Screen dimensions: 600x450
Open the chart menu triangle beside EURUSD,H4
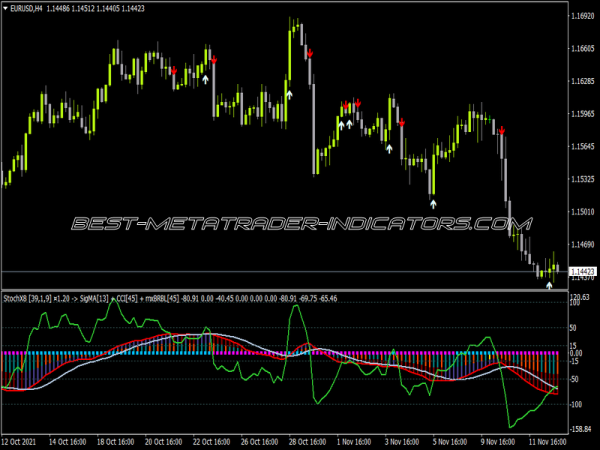pos(5,8)
